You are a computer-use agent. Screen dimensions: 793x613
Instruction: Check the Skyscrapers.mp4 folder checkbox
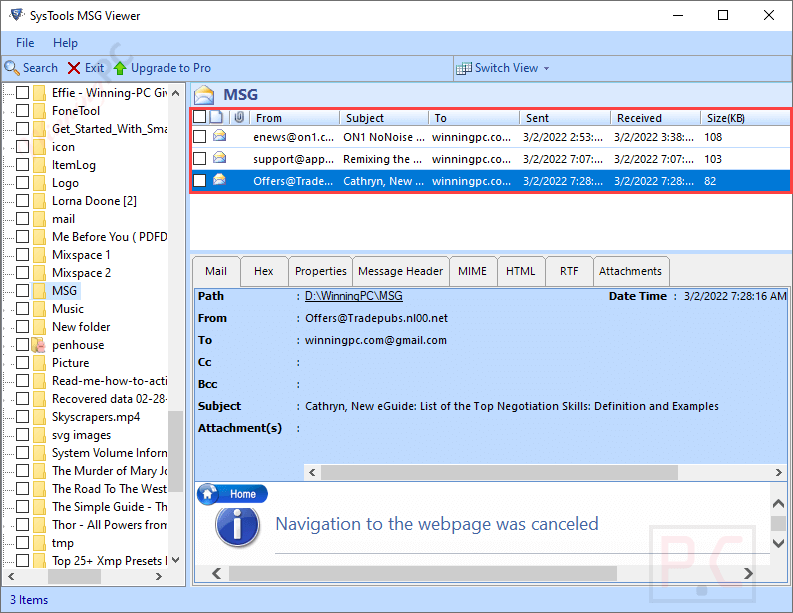[x=22, y=417]
